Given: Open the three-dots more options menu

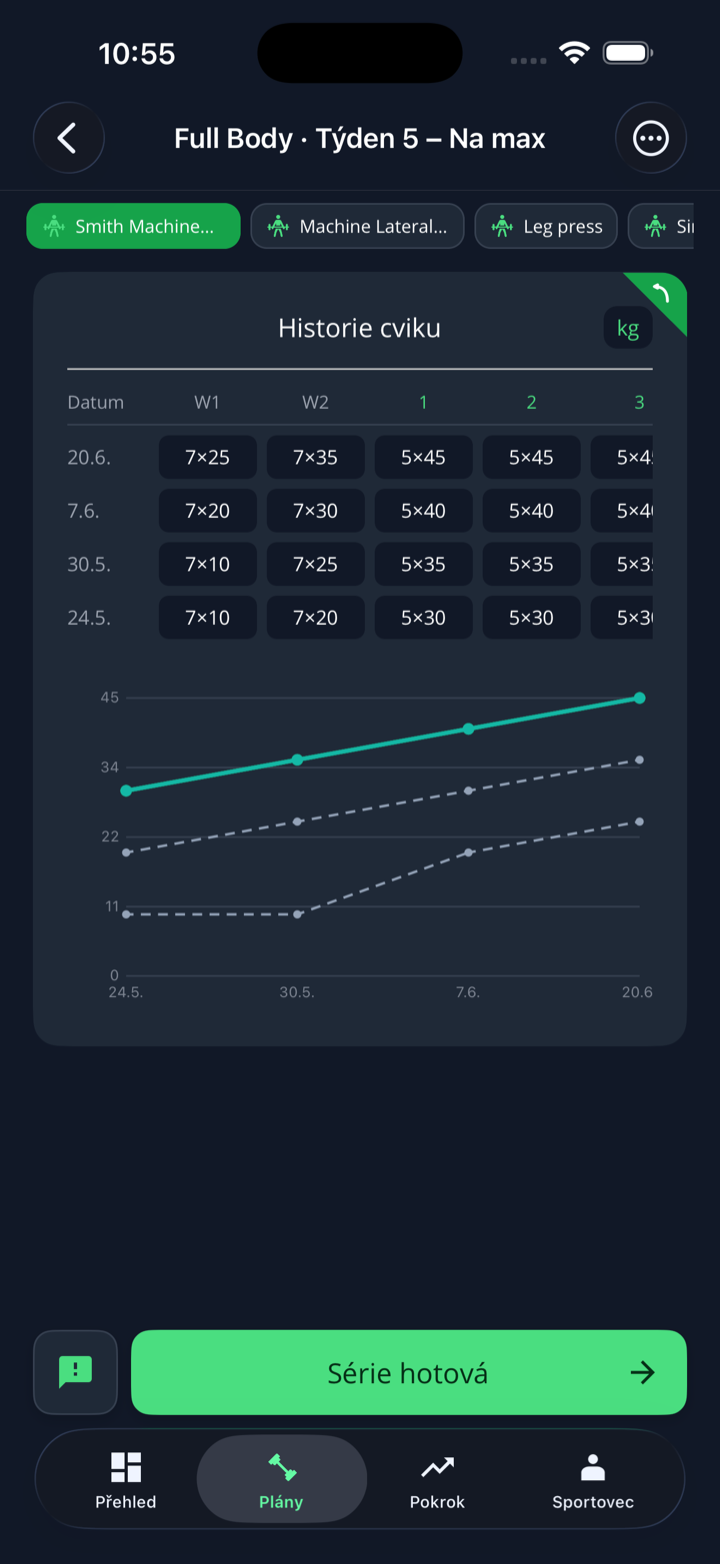Looking at the screenshot, I should [651, 138].
